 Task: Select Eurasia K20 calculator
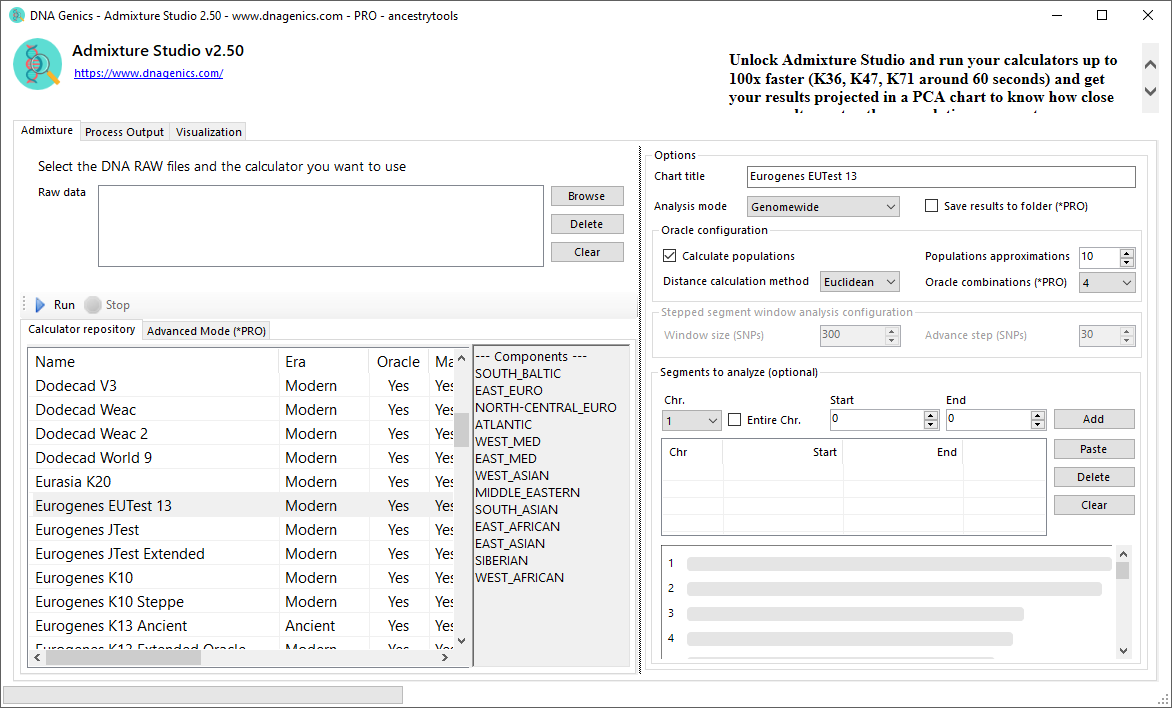coord(241,481)
